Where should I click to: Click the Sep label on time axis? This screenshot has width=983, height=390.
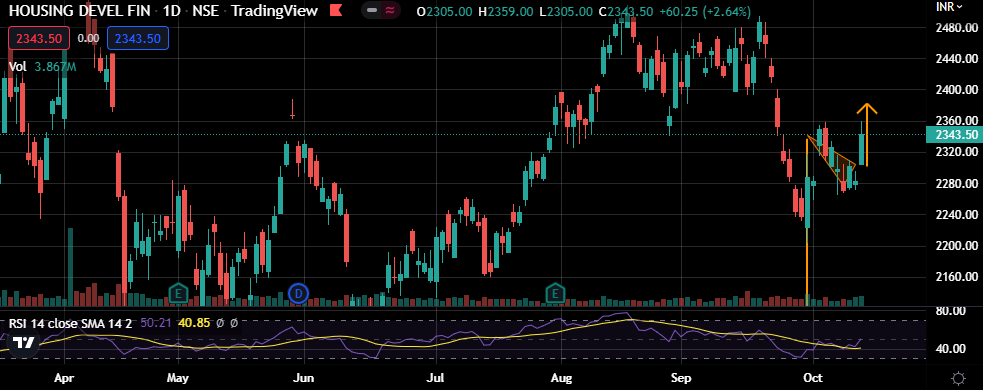pyautogui.click(x=681, y=379)
